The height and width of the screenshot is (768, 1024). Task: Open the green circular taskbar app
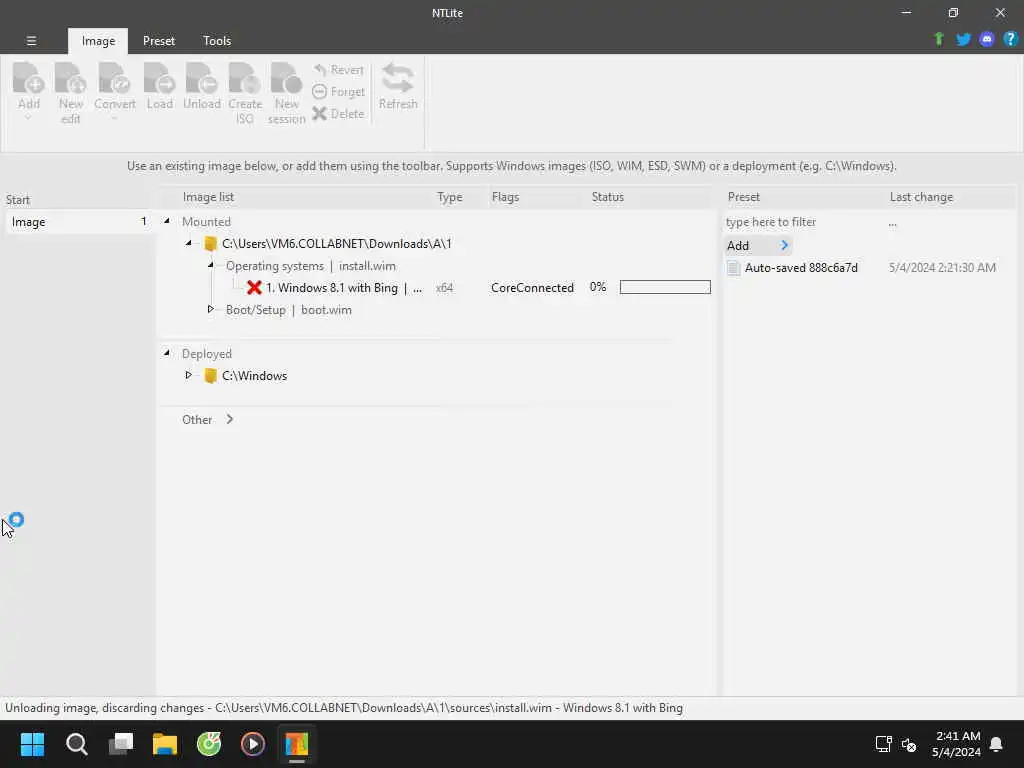click(x=209, y=744)
